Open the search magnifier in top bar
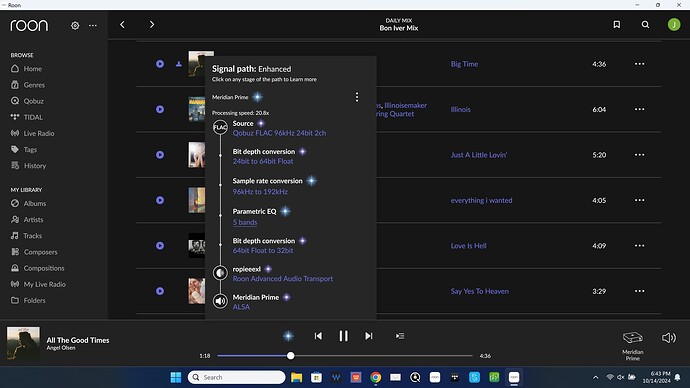The image size is (690, 388). [x=645, y=25]
